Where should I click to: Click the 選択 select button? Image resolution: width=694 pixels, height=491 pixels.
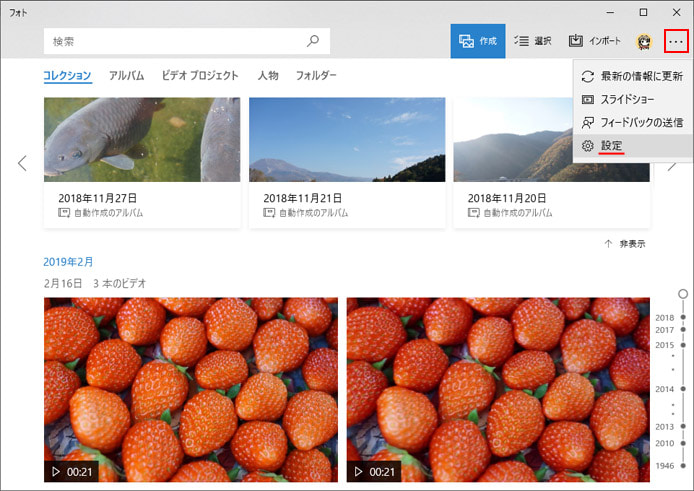[x=532, y=41]
